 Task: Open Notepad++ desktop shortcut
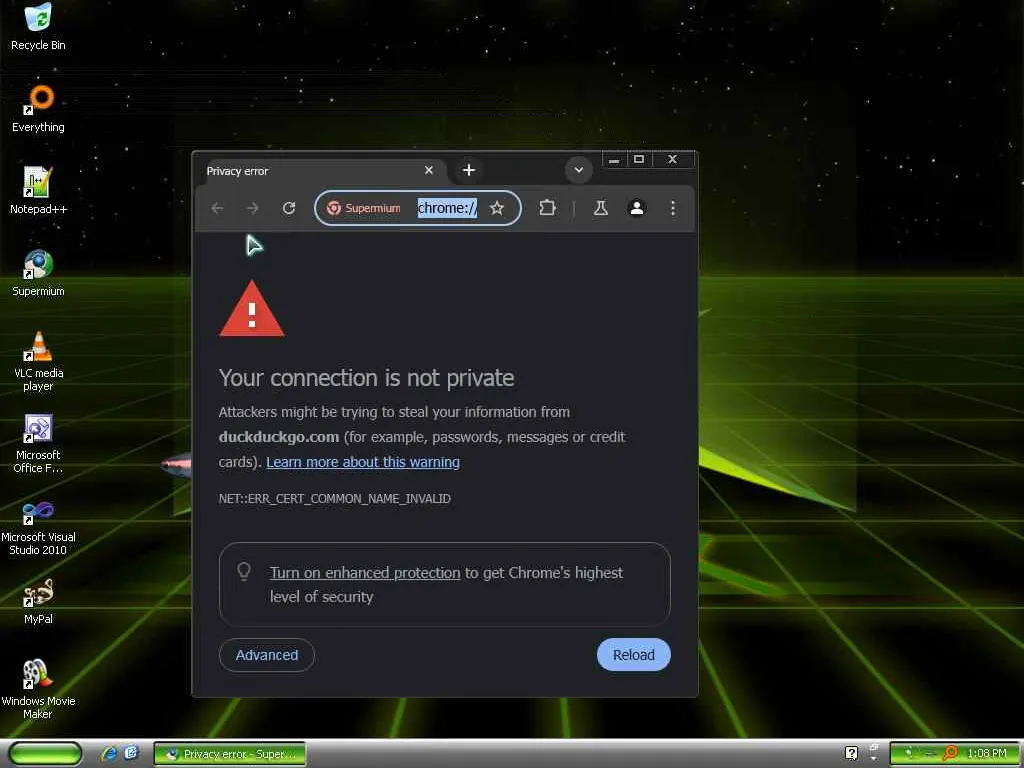(x=39, y=191)
